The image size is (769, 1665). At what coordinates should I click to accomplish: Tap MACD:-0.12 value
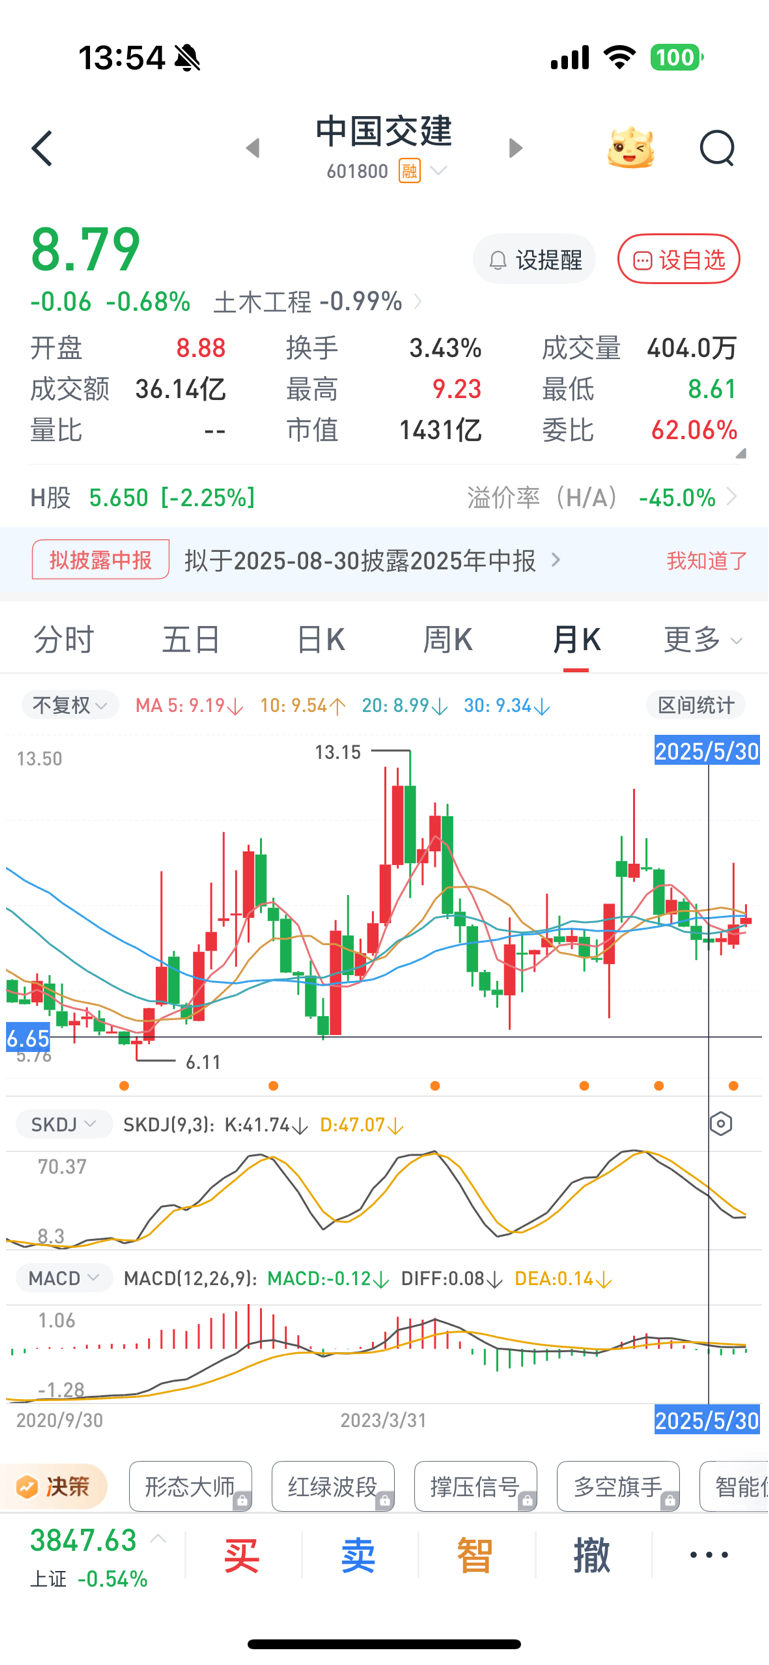(327, 1279)
